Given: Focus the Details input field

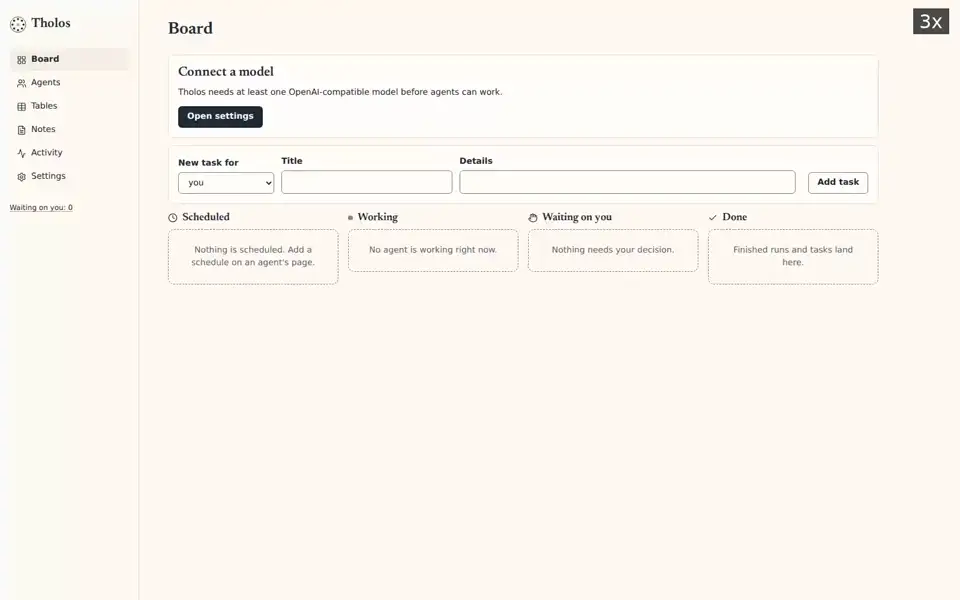Looking at the screenshot, I should [628, 182].
